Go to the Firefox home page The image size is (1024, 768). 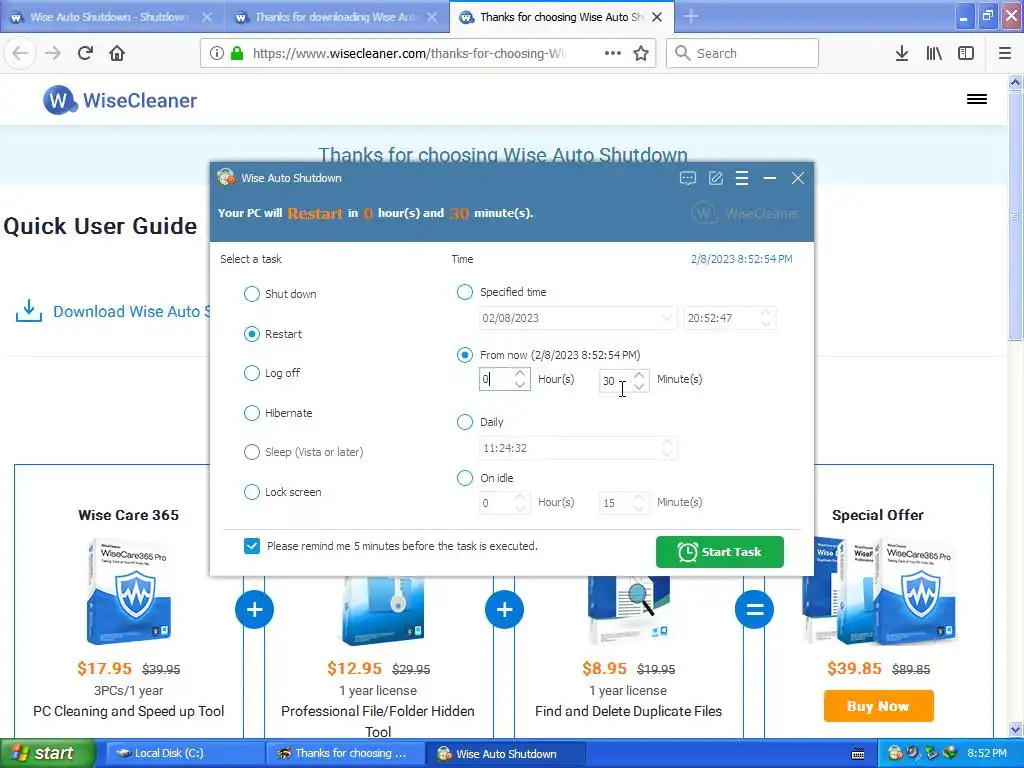117,53
